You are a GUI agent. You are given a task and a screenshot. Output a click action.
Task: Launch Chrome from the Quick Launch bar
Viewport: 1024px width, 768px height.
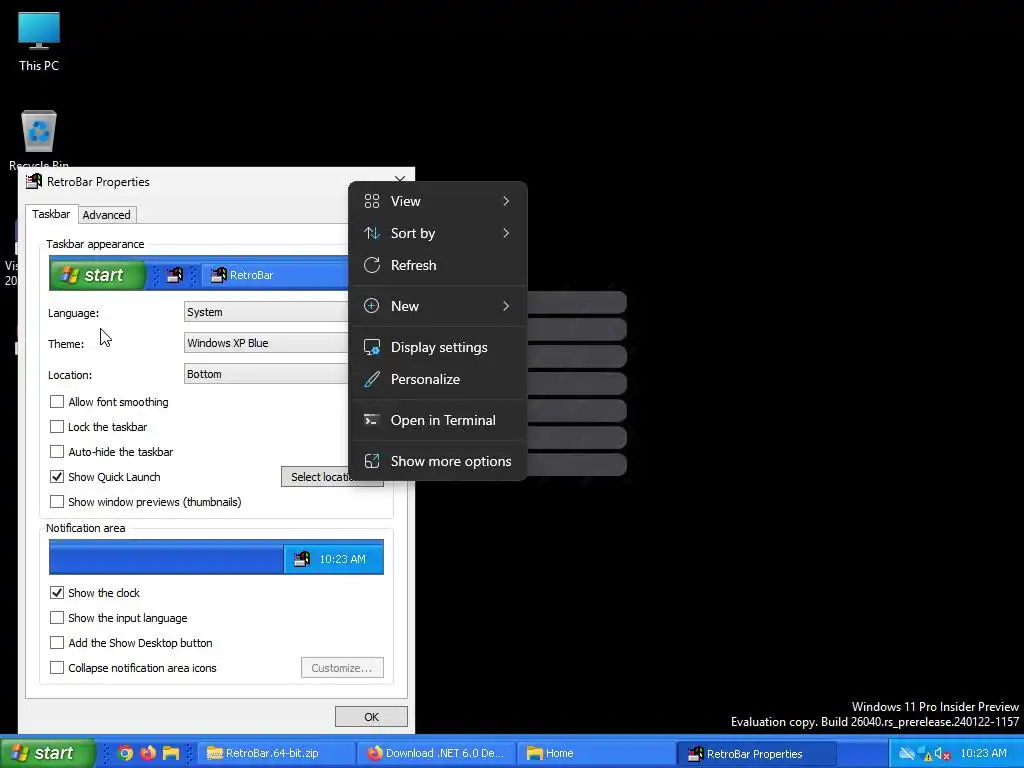[x=125, y=753]
